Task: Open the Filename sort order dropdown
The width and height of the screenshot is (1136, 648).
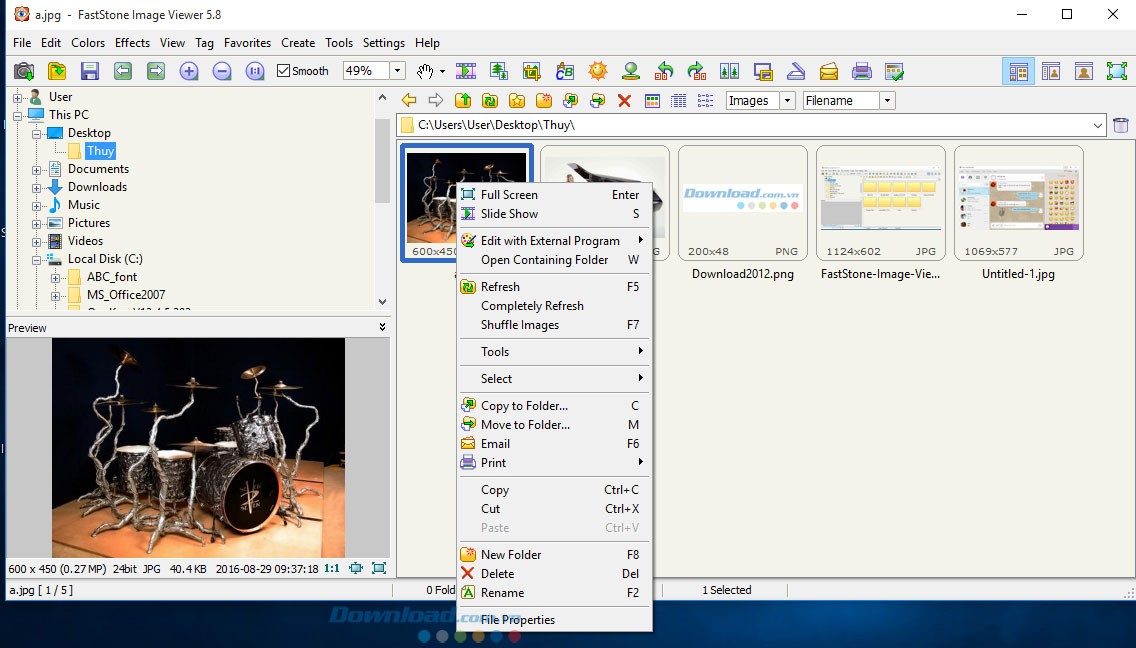Action: (x=886, y=100)
